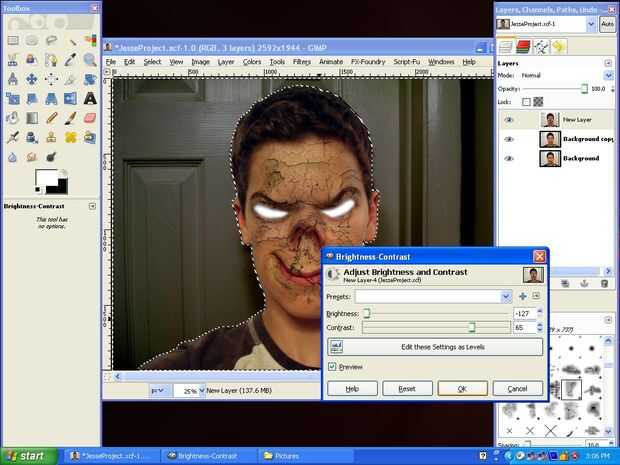Open the Layer menu
620x465 pixels.
click(226, 62)
